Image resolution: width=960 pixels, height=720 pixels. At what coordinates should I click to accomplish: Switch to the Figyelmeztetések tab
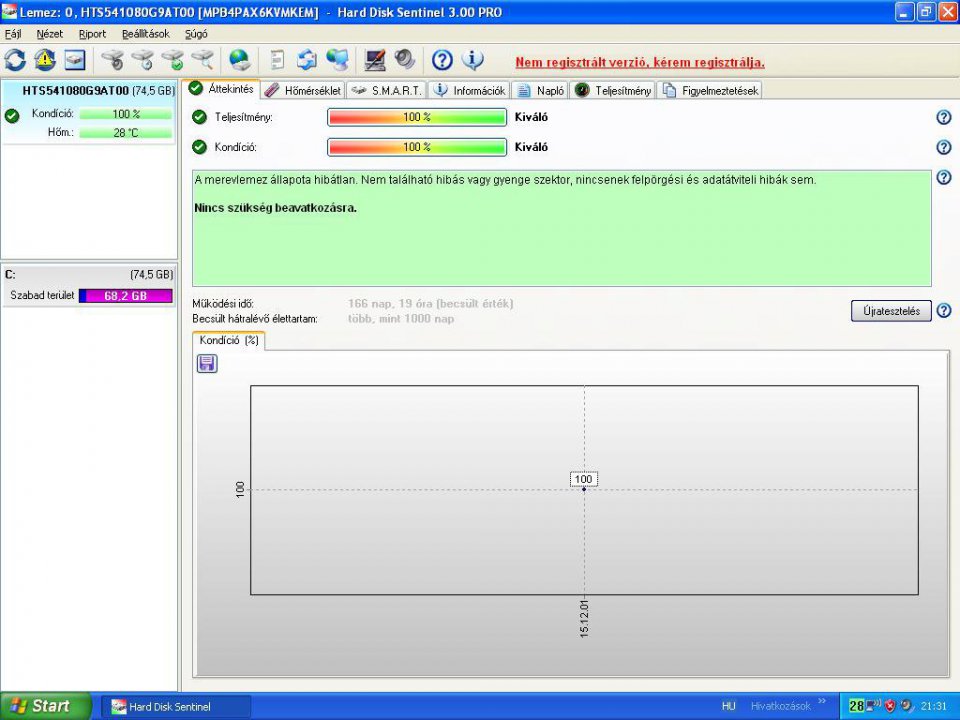point(710,91)
